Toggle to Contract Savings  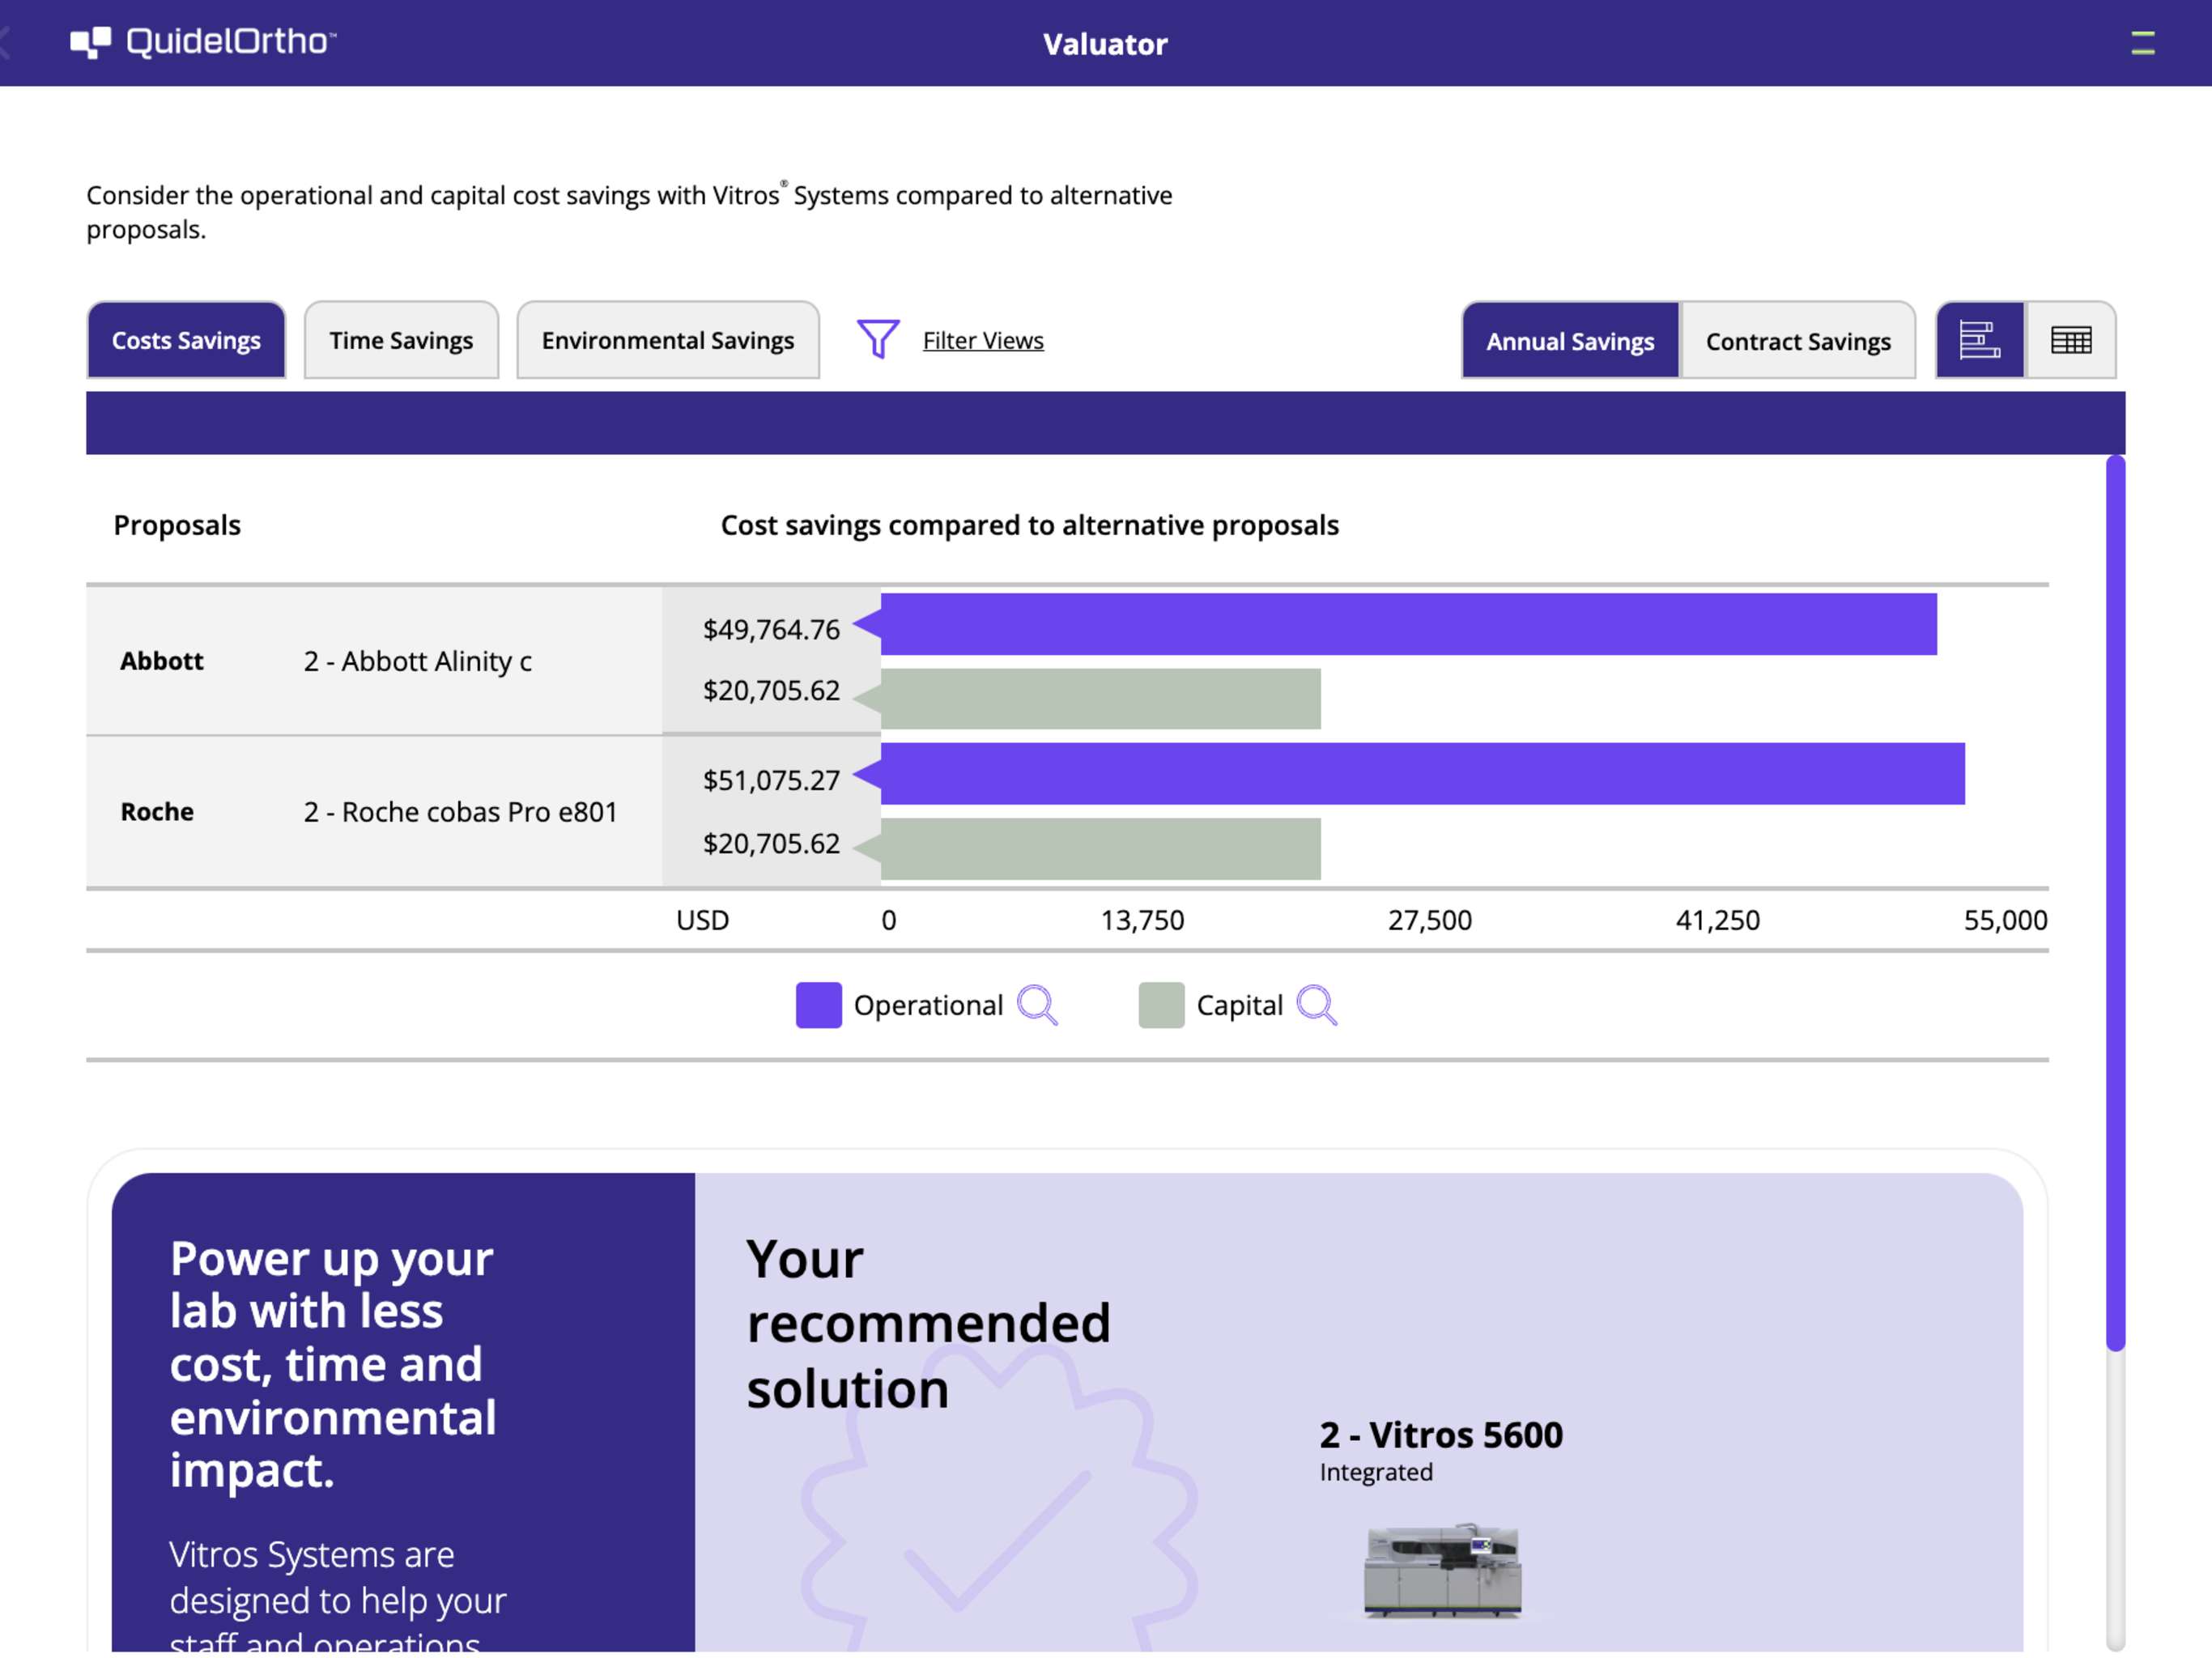(1798, 340)
